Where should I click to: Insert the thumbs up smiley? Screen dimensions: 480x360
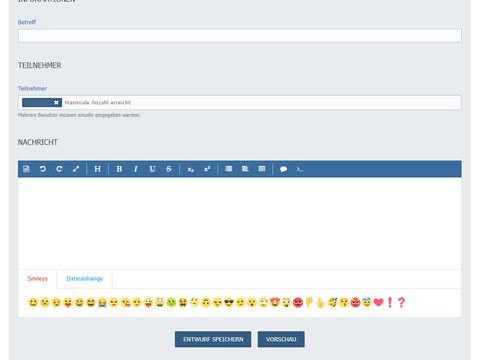coord(321,302)
